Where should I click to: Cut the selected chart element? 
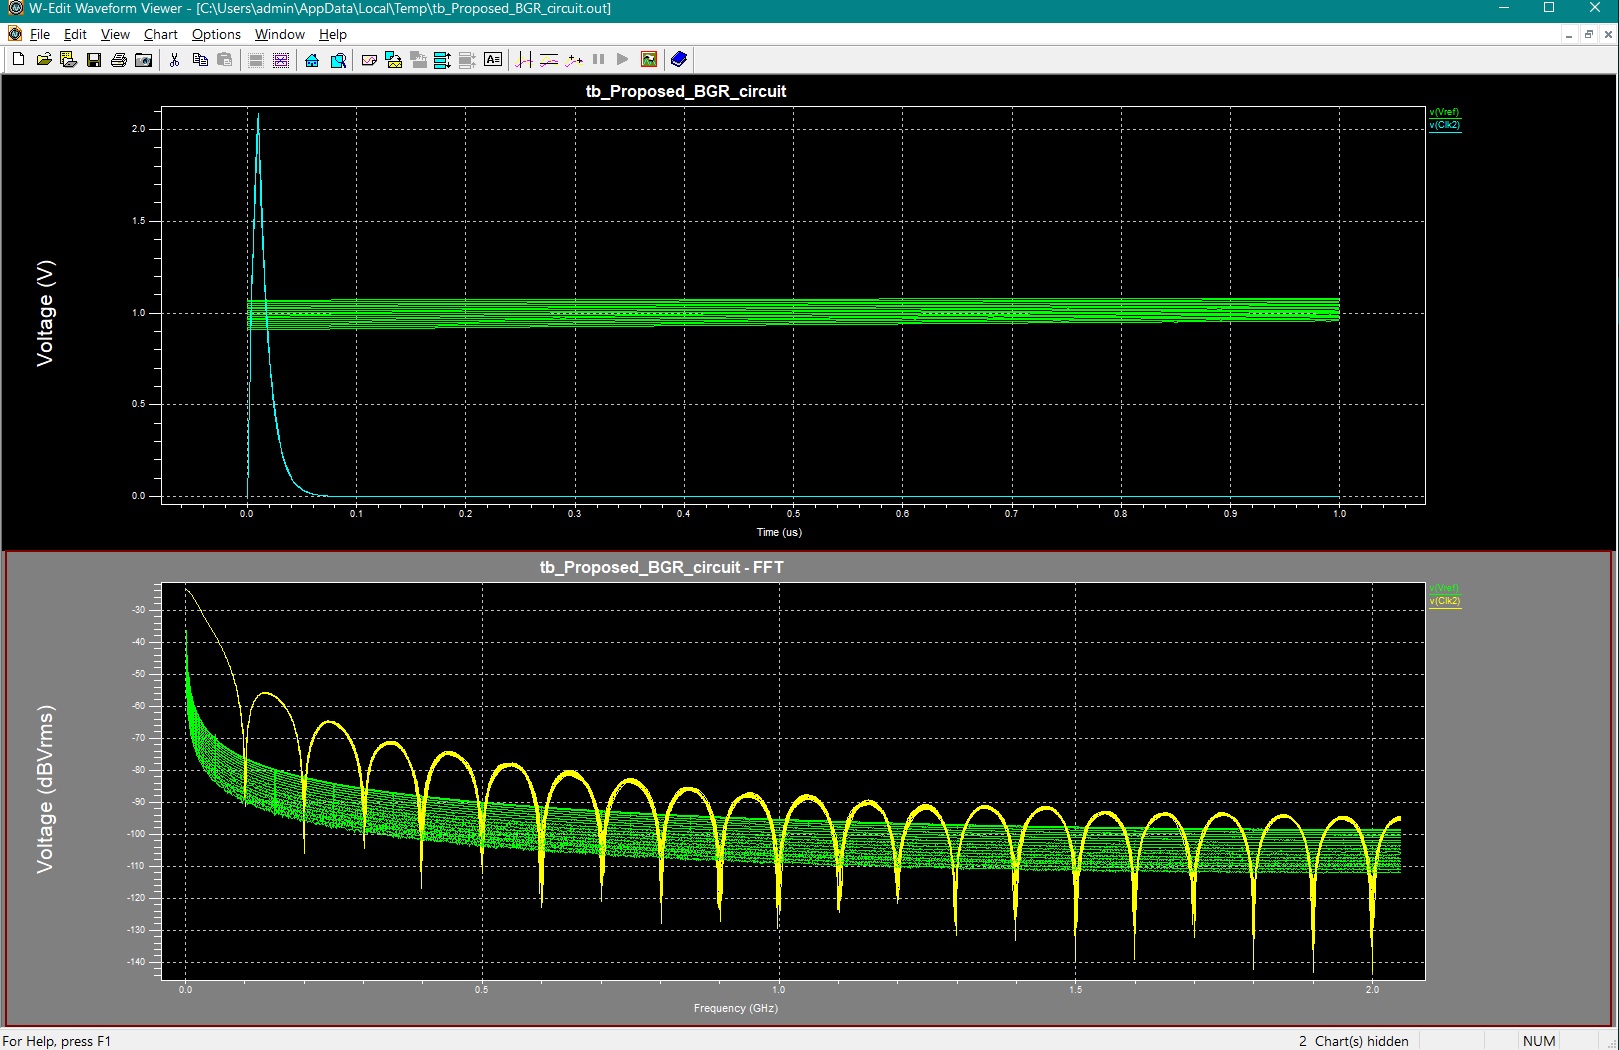tap(172, 59)
